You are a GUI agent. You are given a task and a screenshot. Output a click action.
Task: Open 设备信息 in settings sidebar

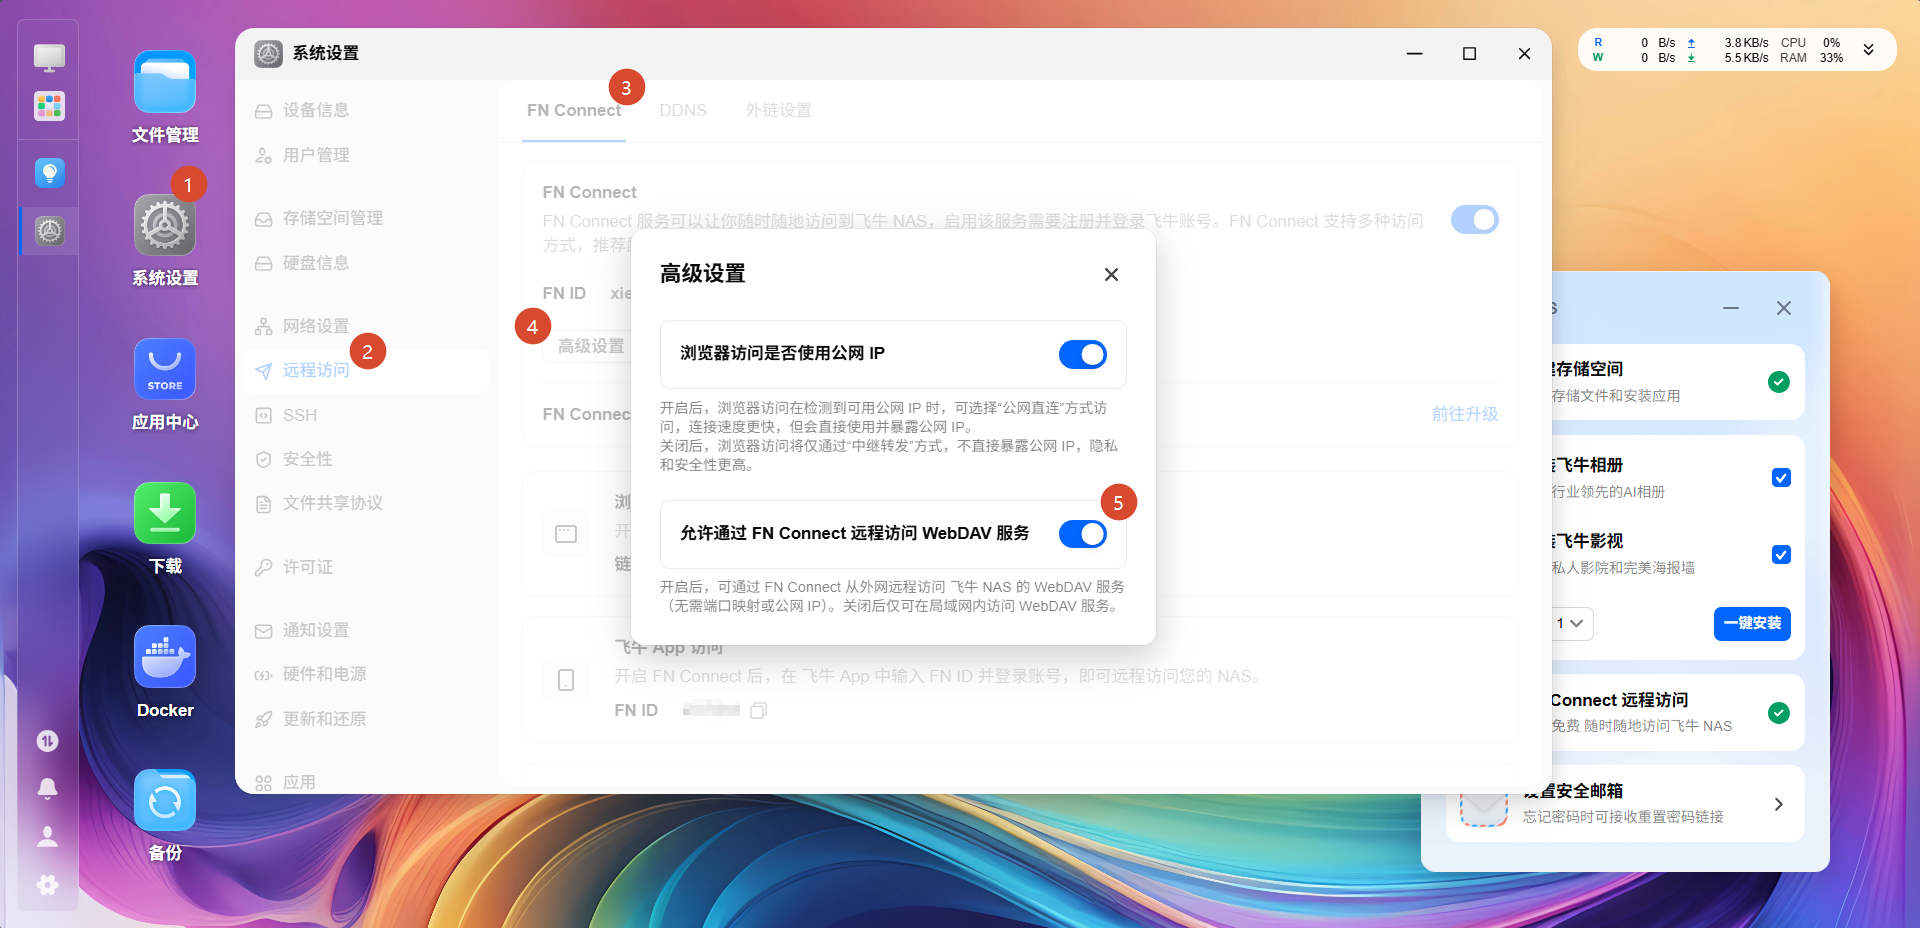366,110
